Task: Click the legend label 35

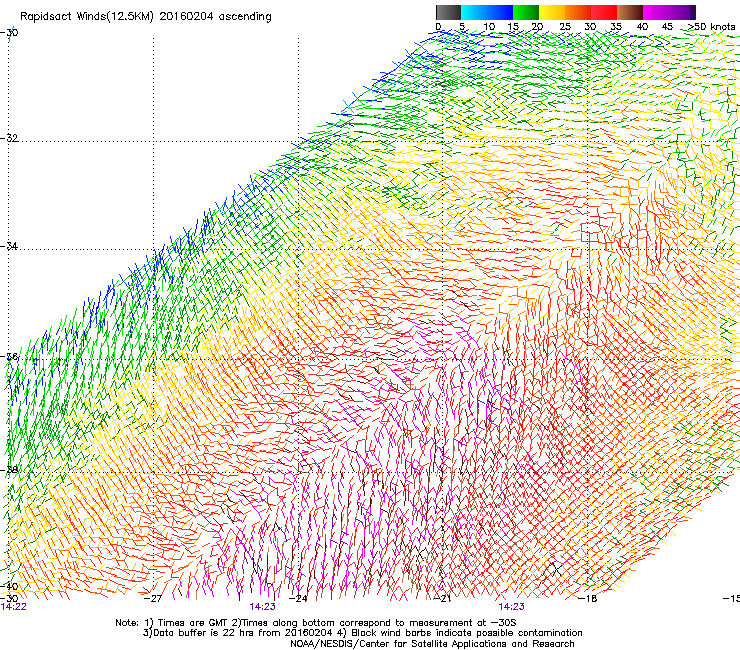Action: pos(616,26)
